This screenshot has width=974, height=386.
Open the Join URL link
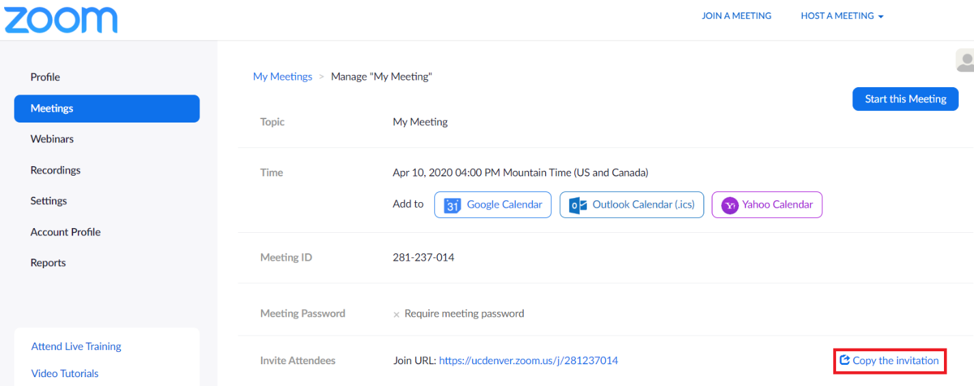pos(529,360)
